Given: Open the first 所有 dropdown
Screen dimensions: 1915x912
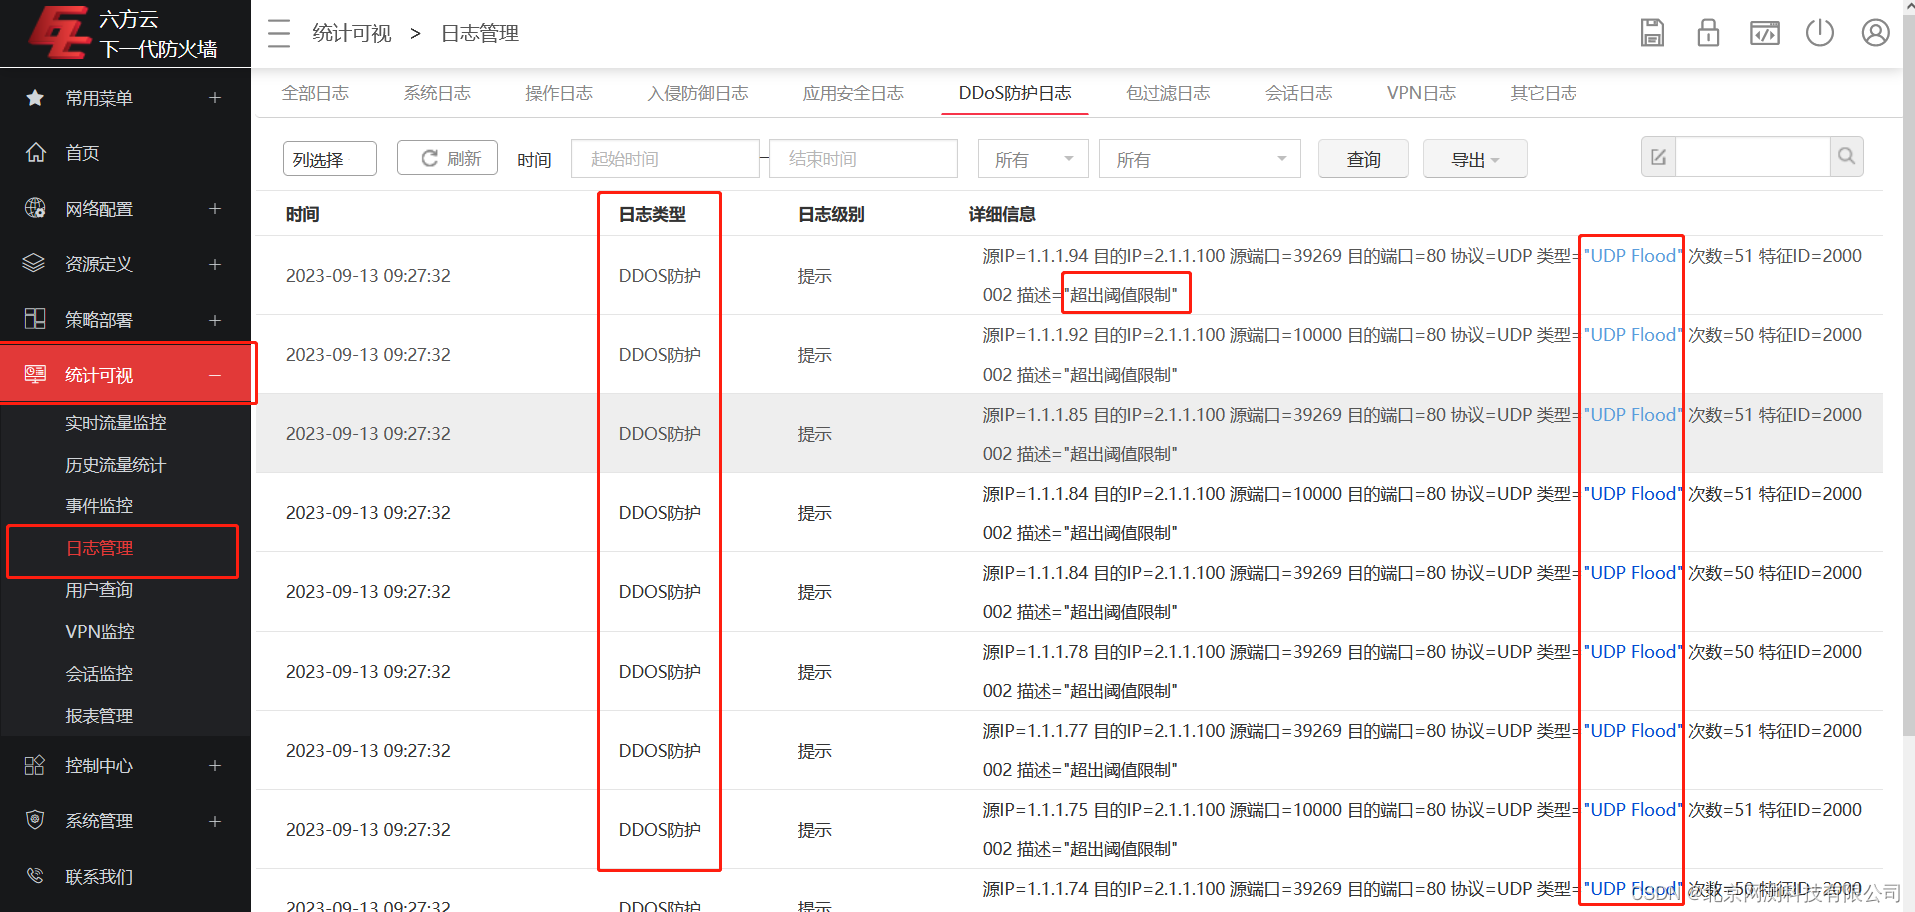Looking at the screenshot, I should (1033, 159).
